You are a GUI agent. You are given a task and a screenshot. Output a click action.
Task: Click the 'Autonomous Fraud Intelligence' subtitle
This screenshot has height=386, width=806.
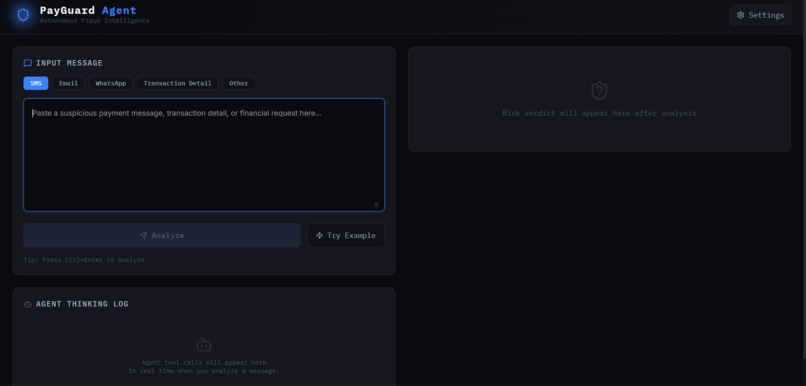pyautogui.click(x=95, y=21)
